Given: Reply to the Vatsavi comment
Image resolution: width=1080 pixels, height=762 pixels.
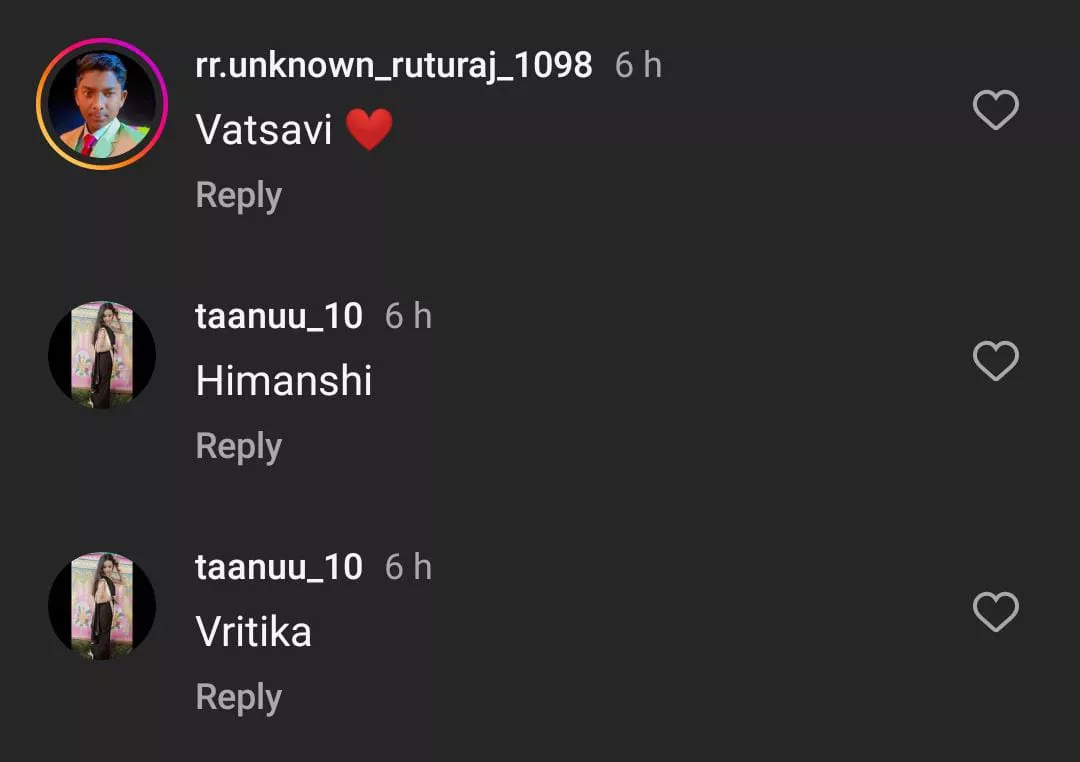Looking at the screenshot, I should 238,195.
